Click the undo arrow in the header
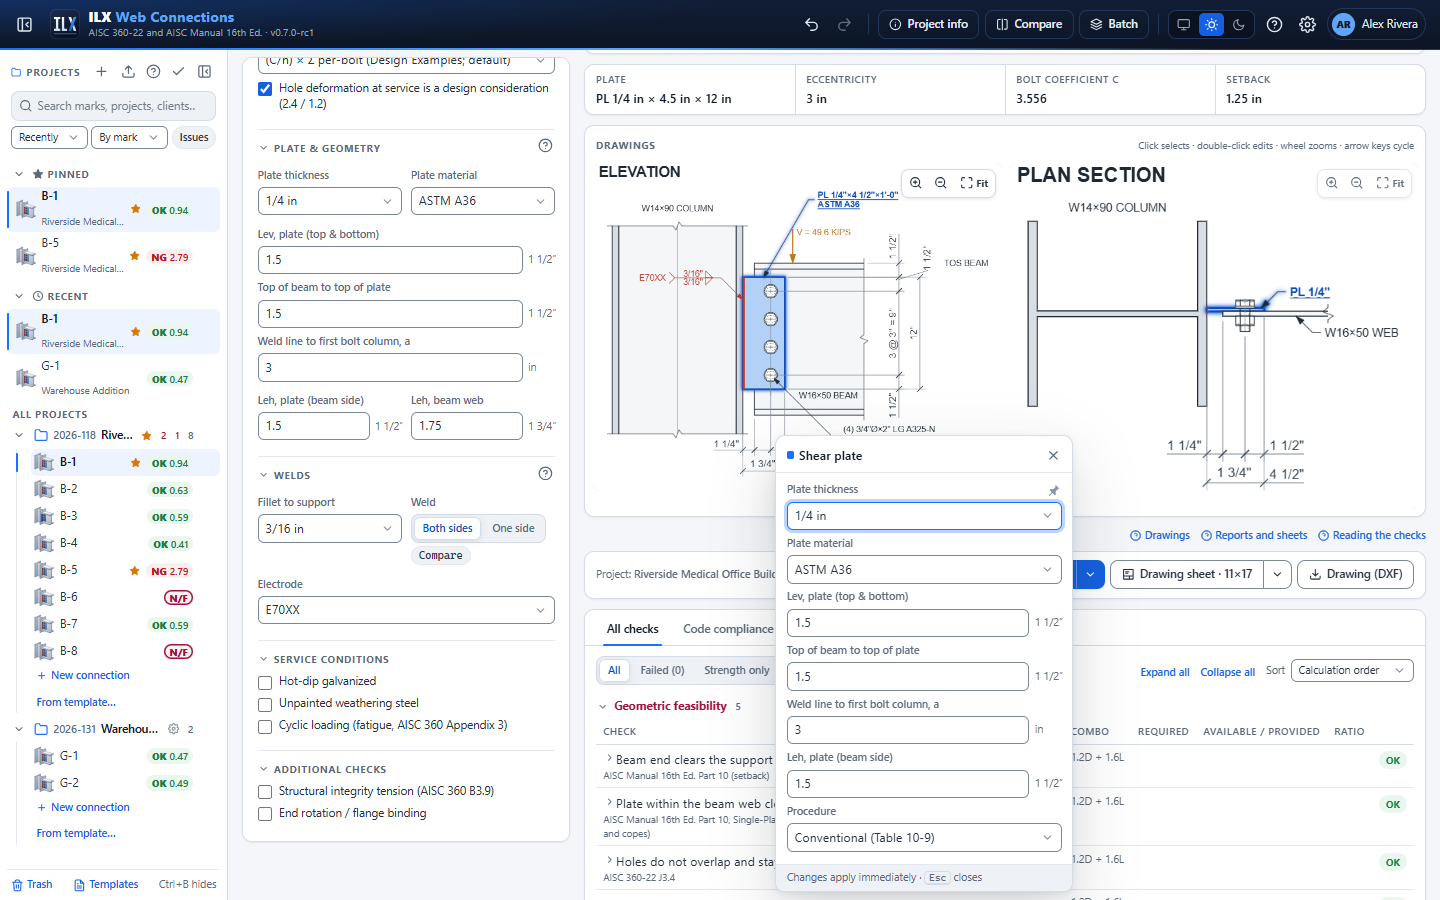 (x=812, y=24)
